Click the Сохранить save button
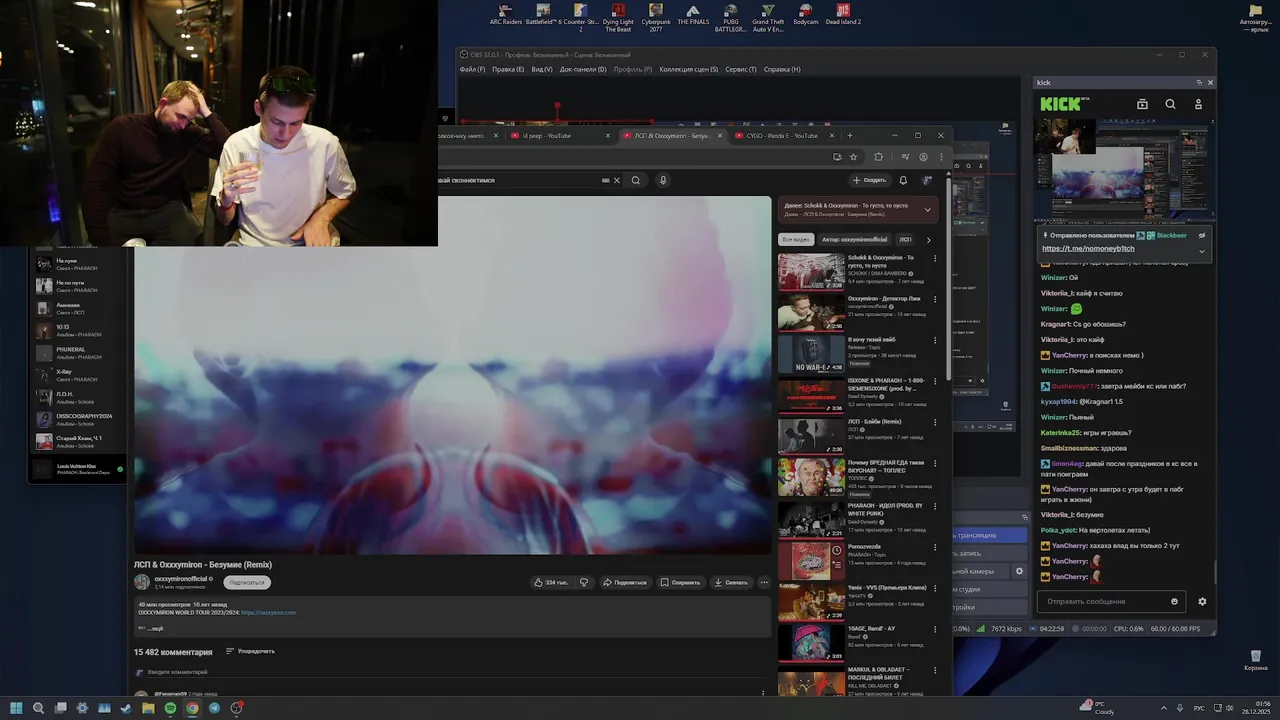Viewport: 1280px width, 720px height. click(679, 582)
